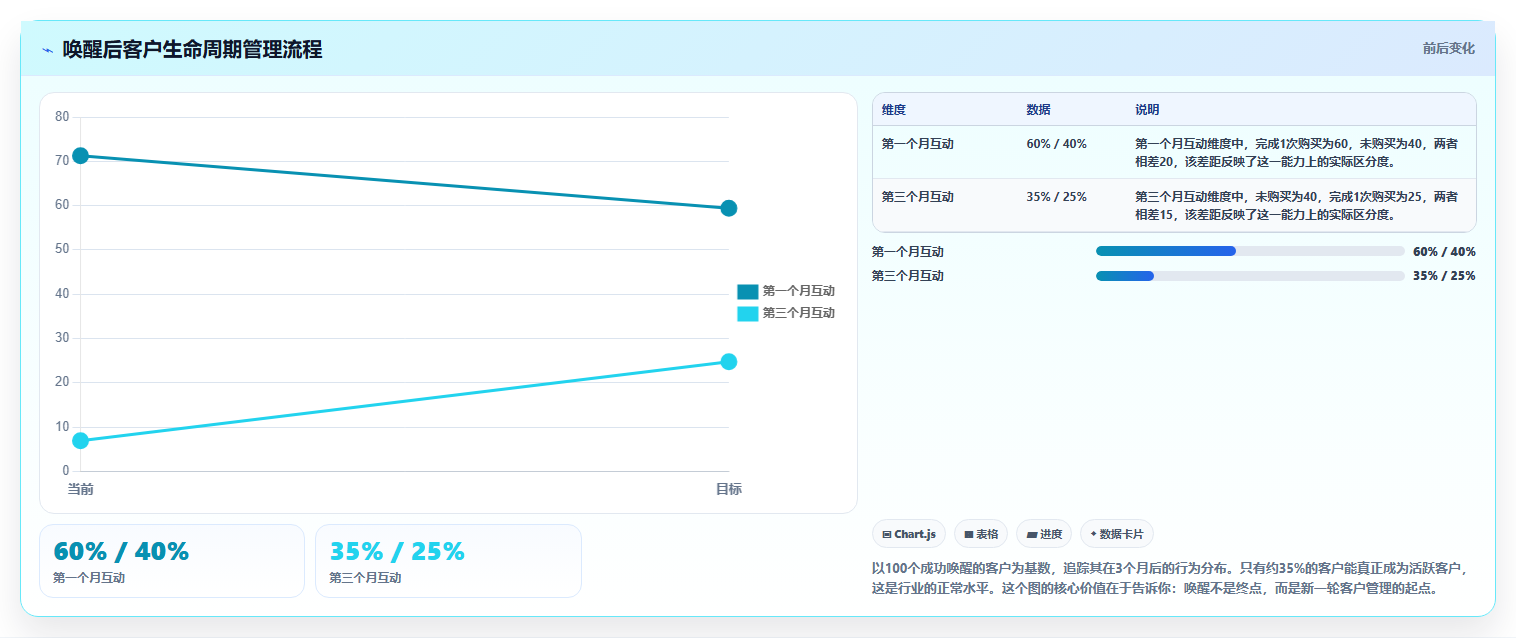1516x638 pixels.
Task: Click the 第三个月互动 progress bar
Action: click(x=1250, y=276)
